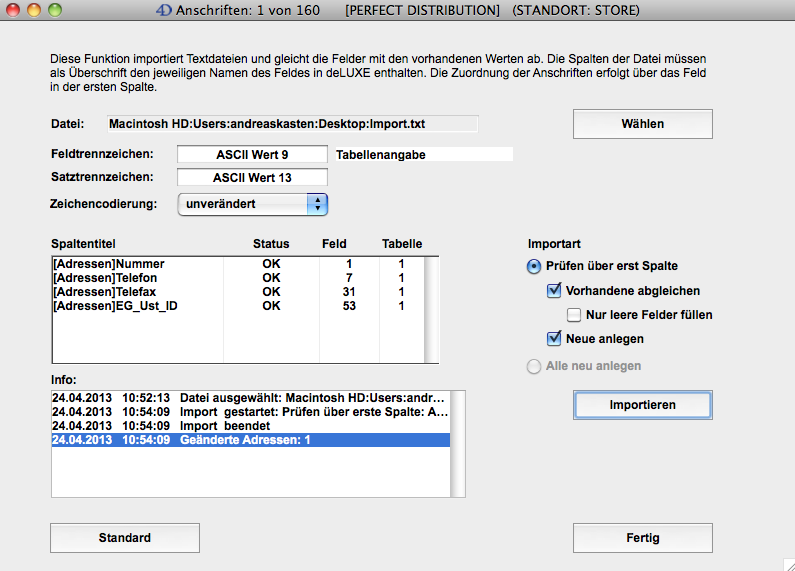Minimize the window using the yellow button
The height and width of the screenshot is (571, 795).
click(34, 10)
